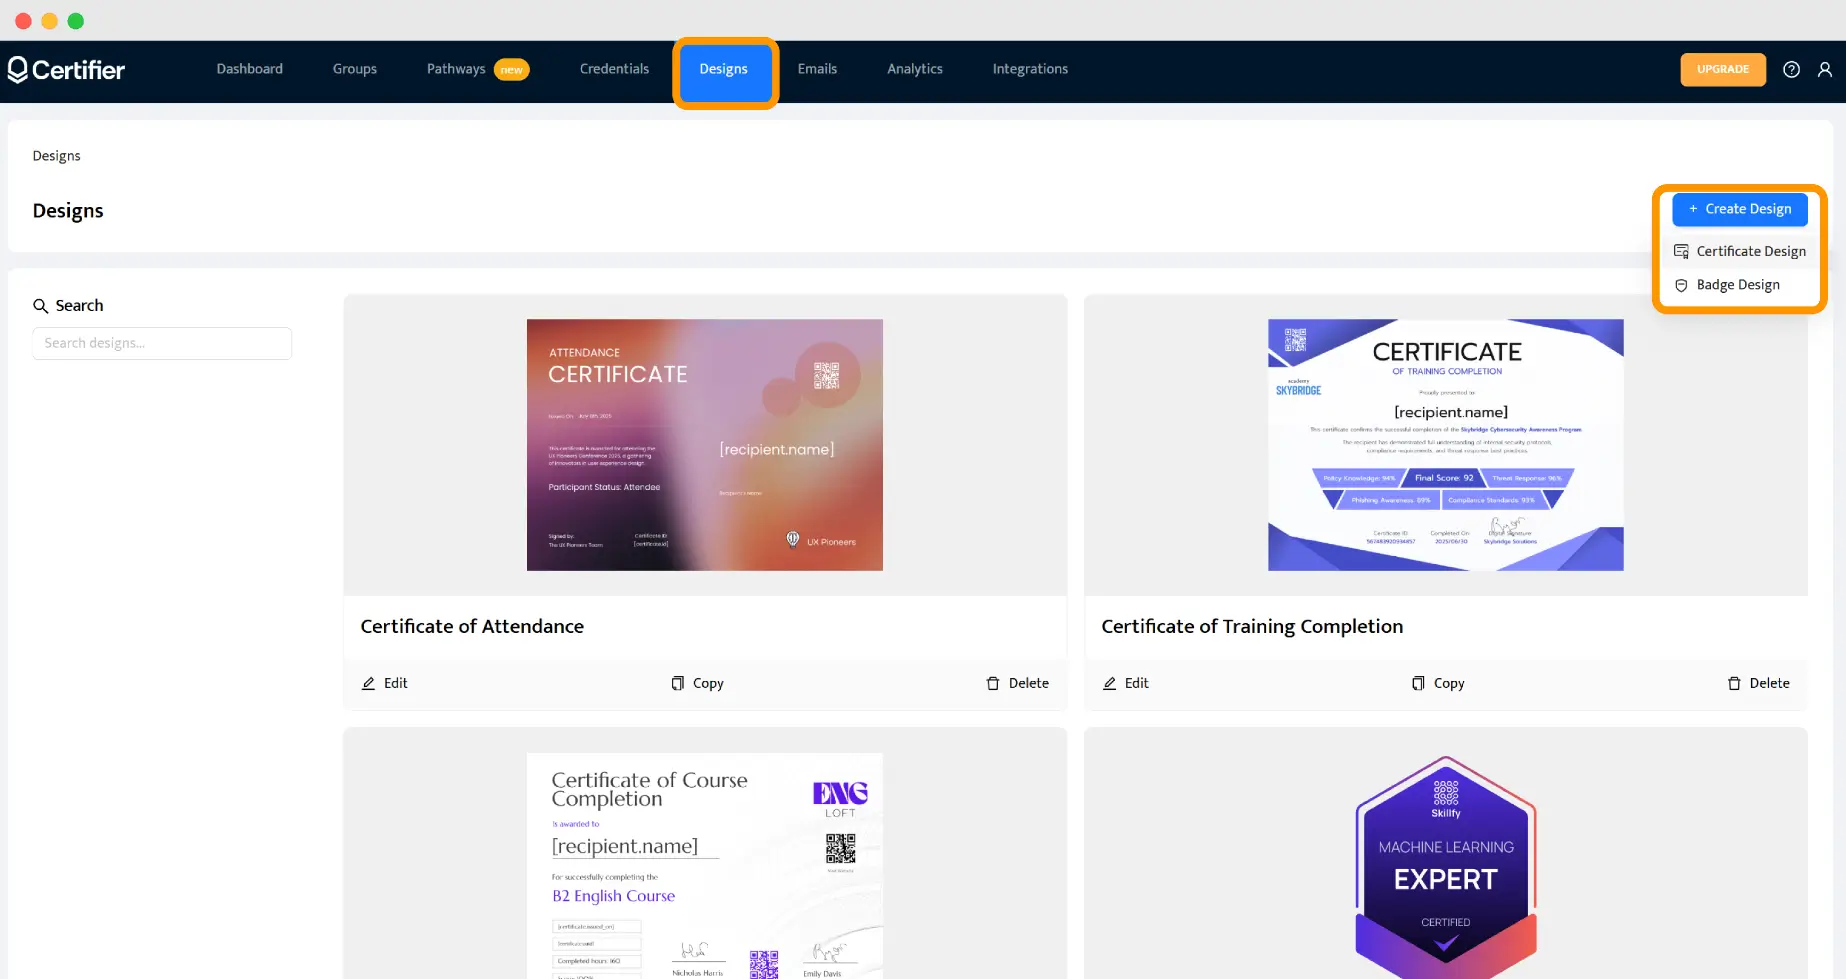Click pencil icon for Certificate of Attendance

pyautogui.click(x=369, y=683)
